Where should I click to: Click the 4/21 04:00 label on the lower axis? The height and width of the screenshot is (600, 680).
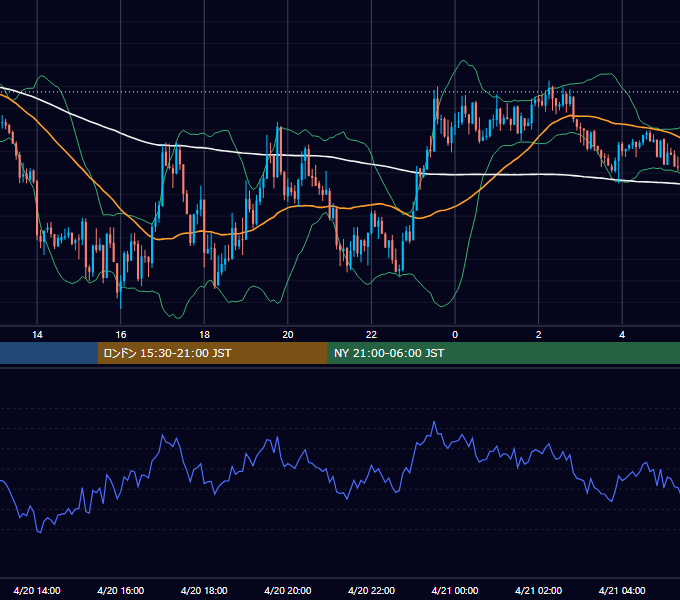point(622,590)
